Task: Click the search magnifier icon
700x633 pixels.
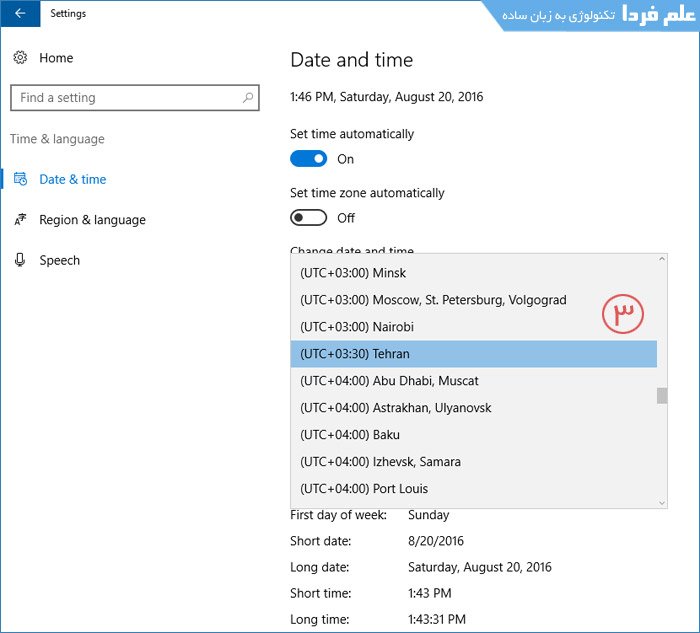Action: point(247,98)
